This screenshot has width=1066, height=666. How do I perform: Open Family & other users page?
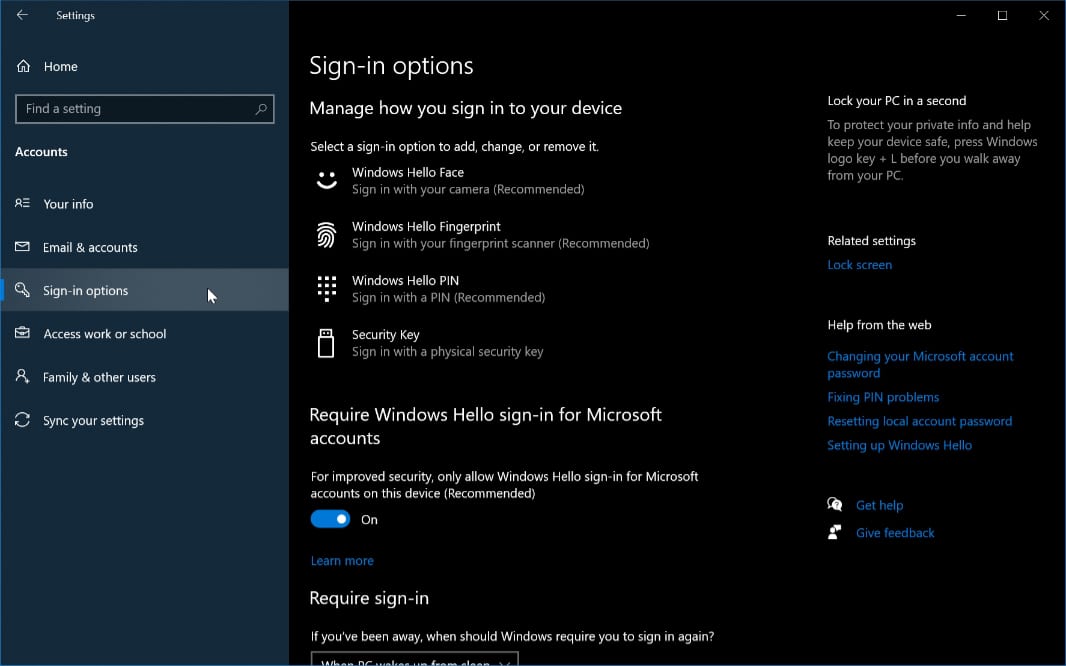point(99,377)
